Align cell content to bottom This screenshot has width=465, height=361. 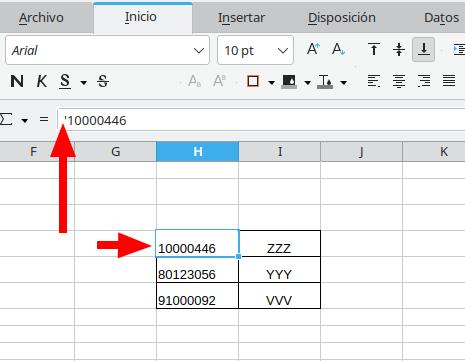click(x=424, y=50)
